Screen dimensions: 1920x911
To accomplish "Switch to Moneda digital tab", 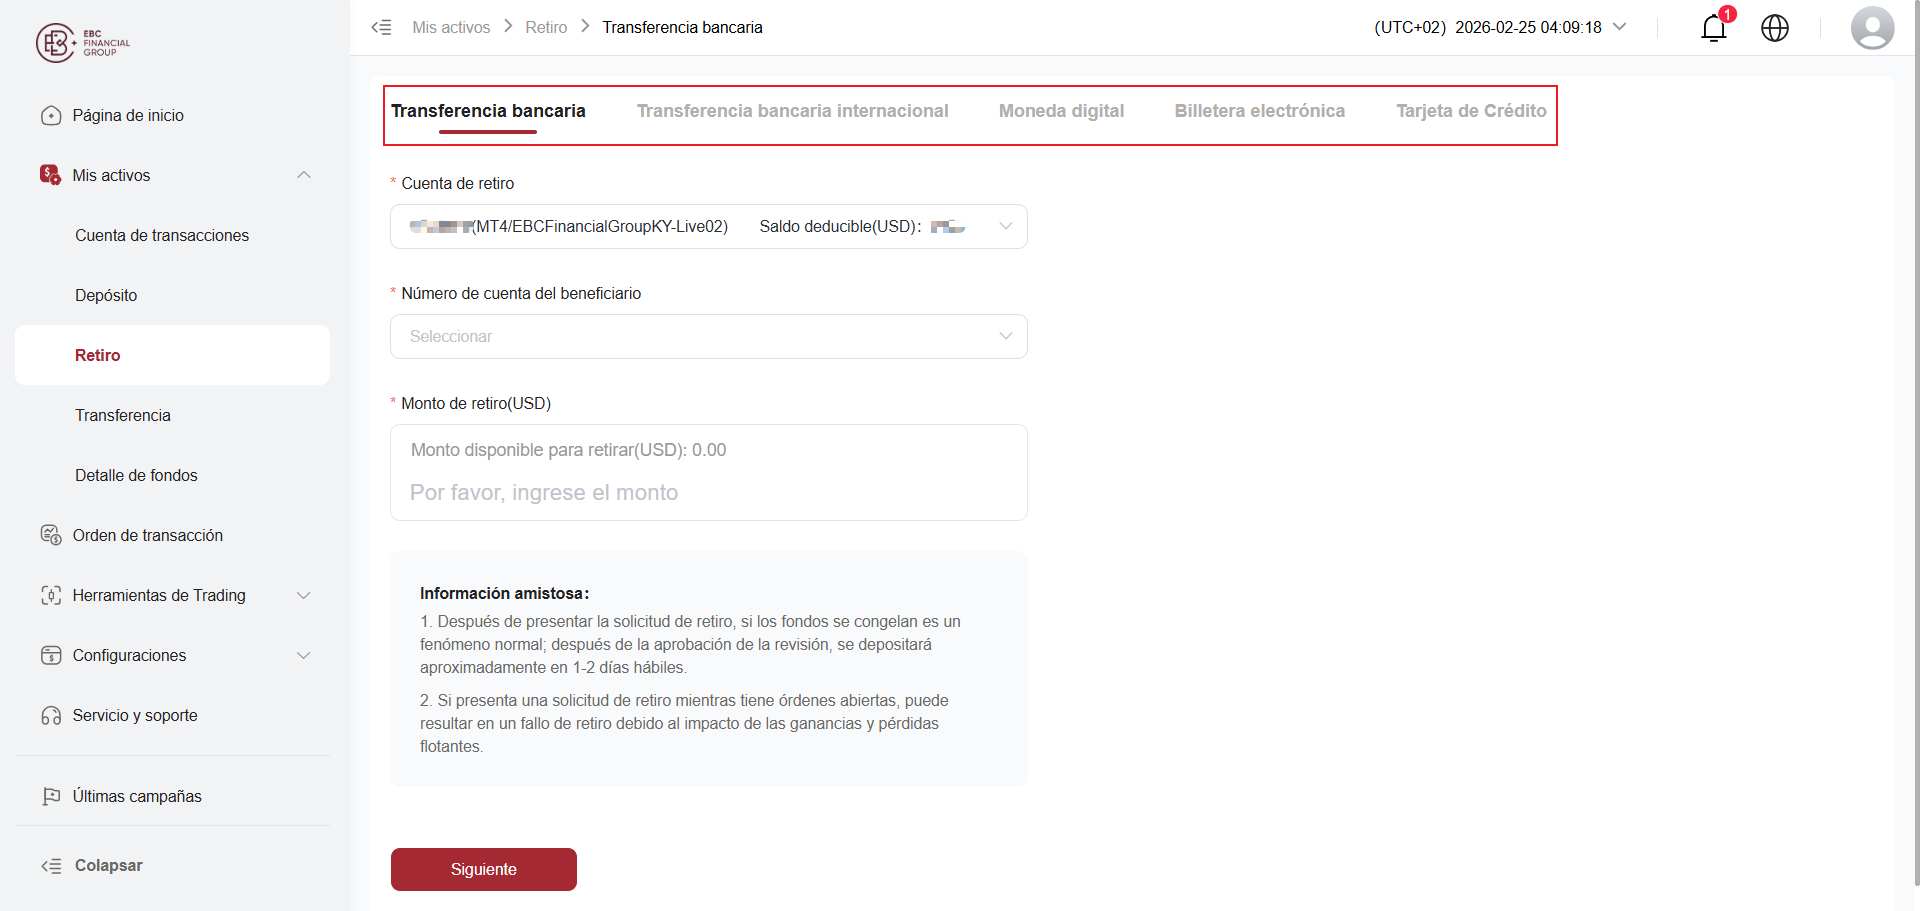I will click(1061, 111).
